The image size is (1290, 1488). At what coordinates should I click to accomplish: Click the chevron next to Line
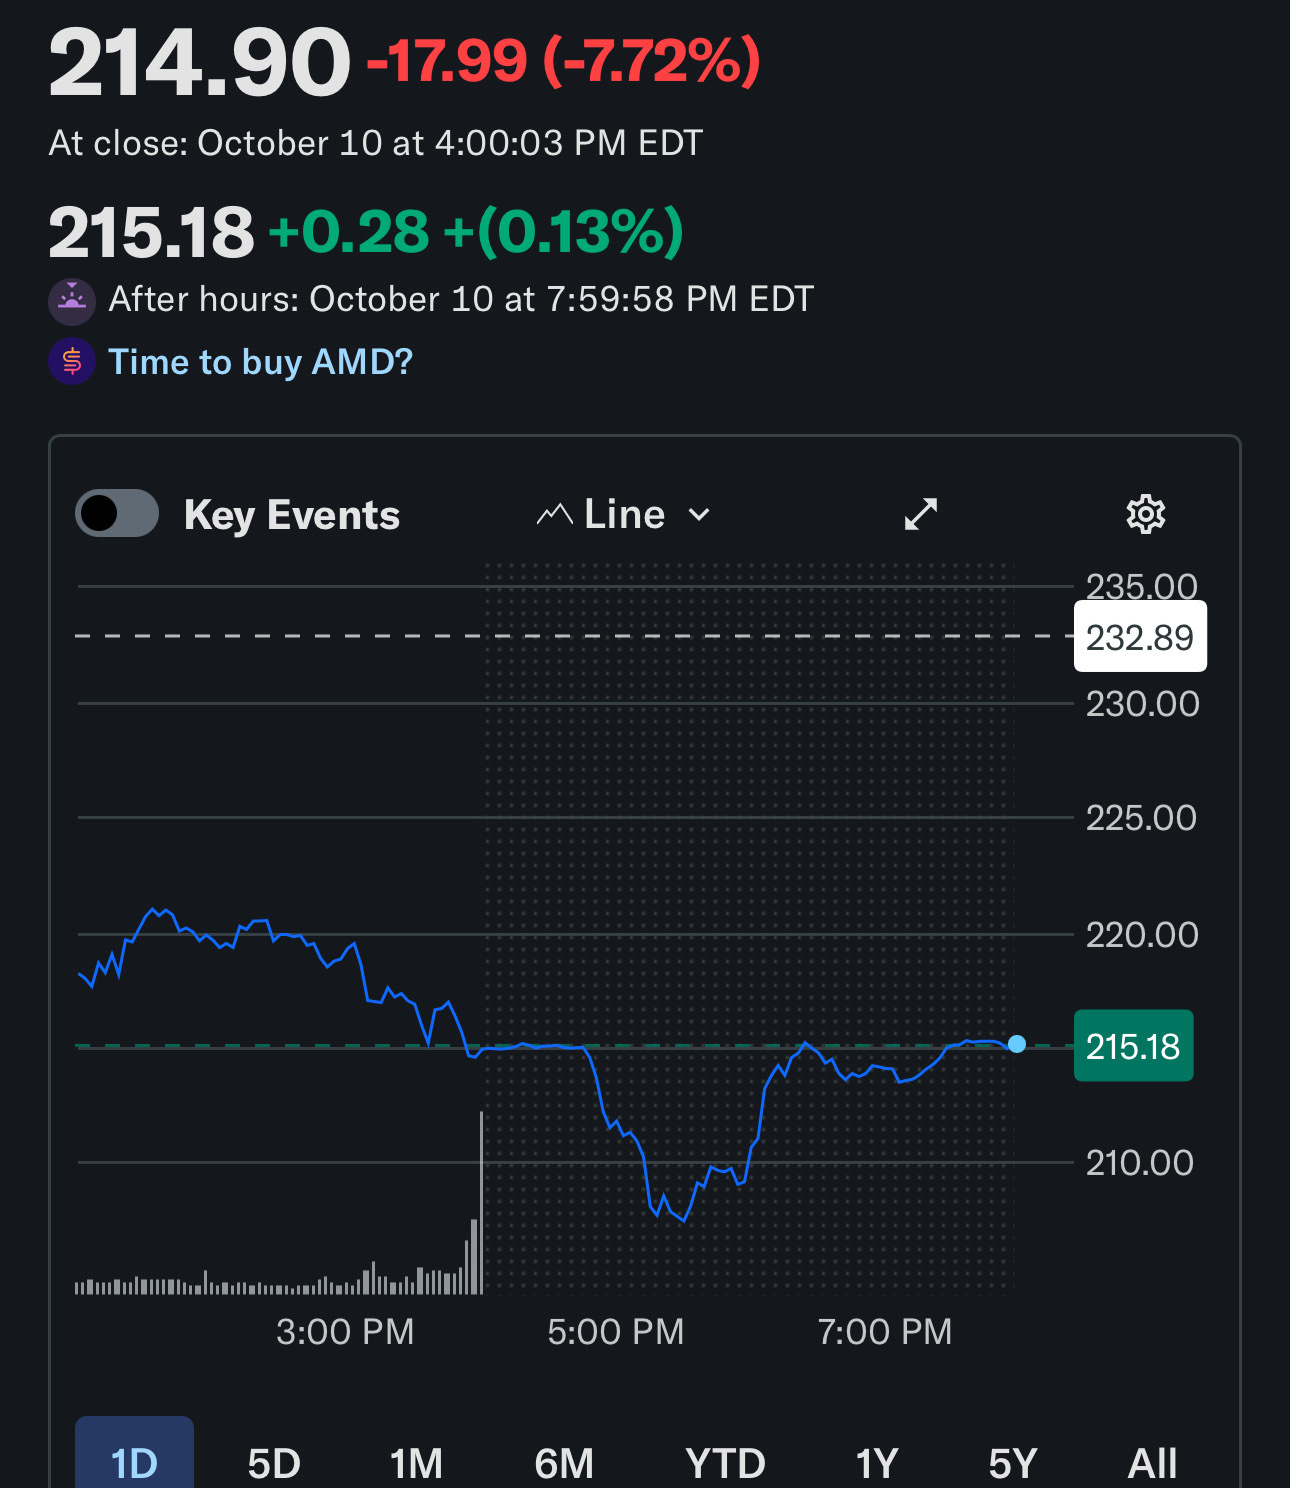pos(700,515)
